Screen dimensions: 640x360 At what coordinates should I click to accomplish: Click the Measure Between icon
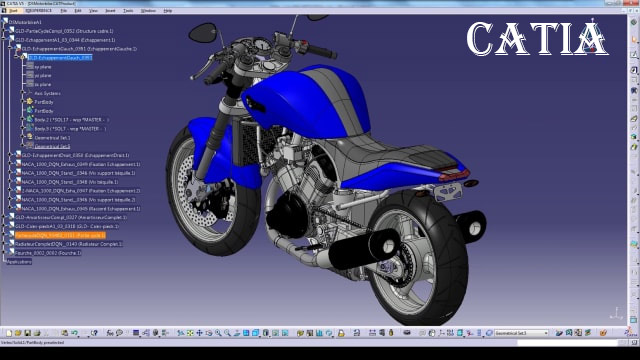tap(372, 333)
